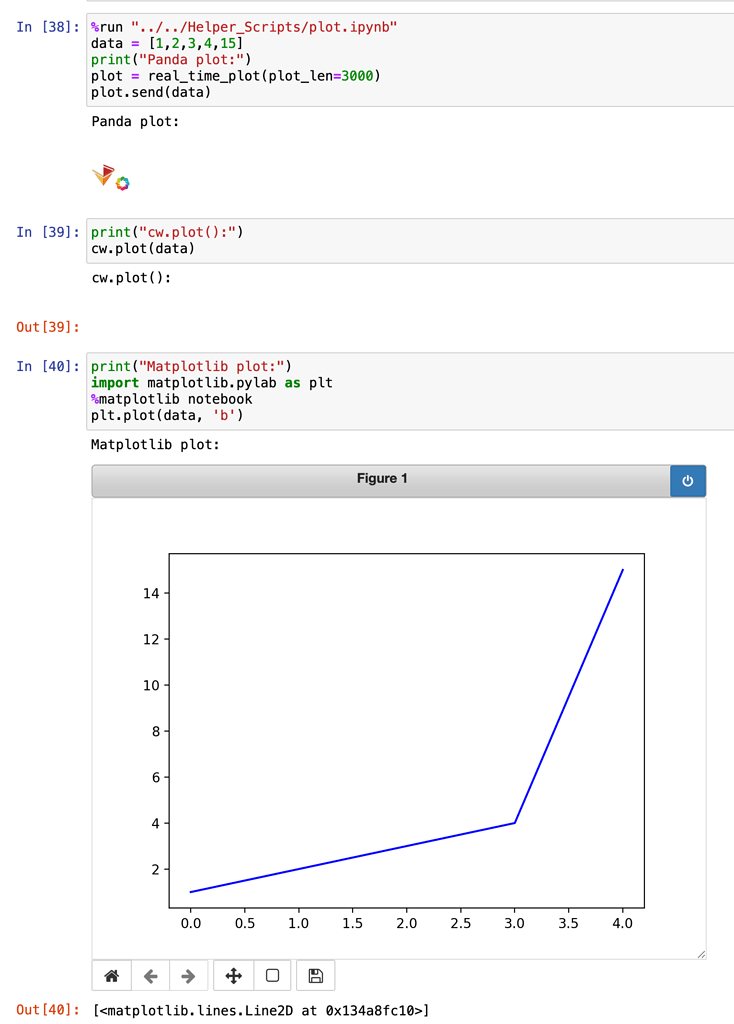Screen dimensions: 734x1024
Task: Click the Out[39] output prompt
Action: 47,327
